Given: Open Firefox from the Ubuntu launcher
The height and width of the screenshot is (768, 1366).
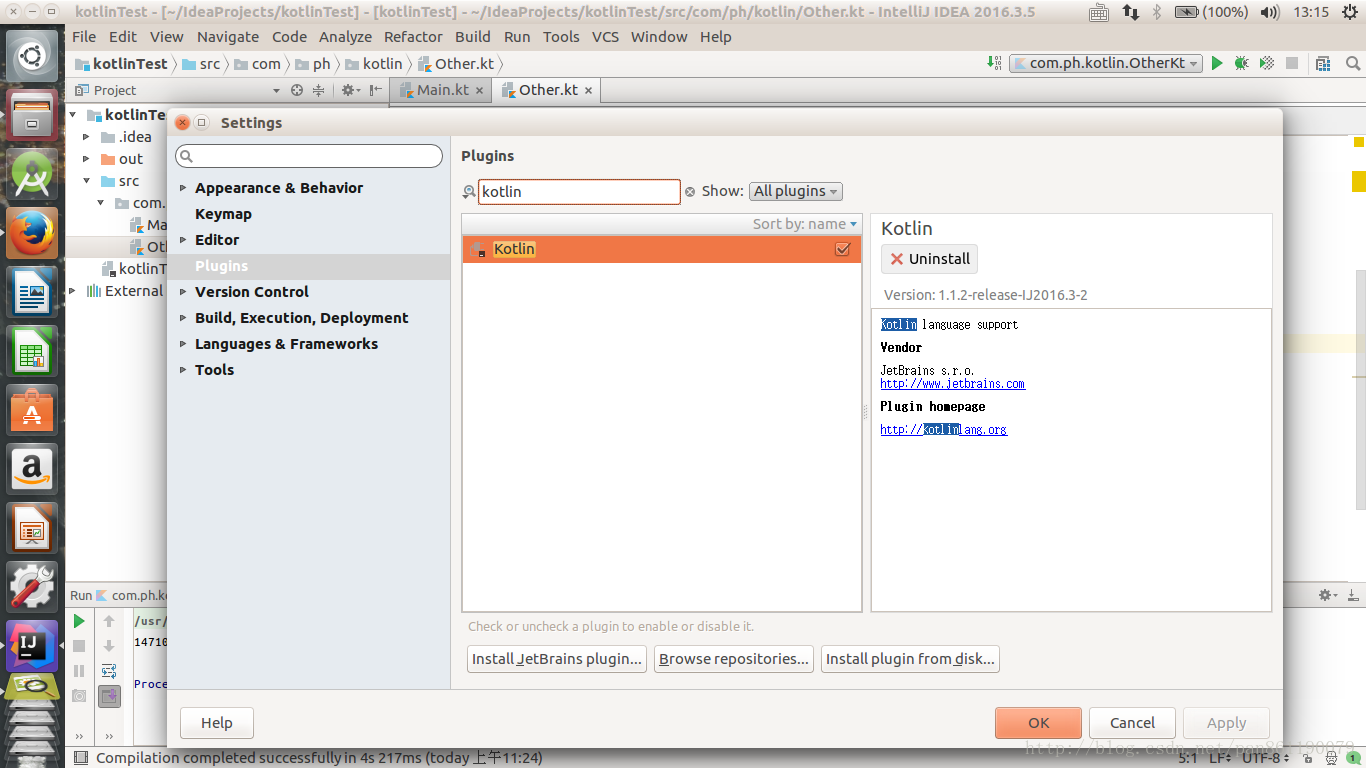Looking at the screenshot, I should pyautogui.click(x=34, y=234).
